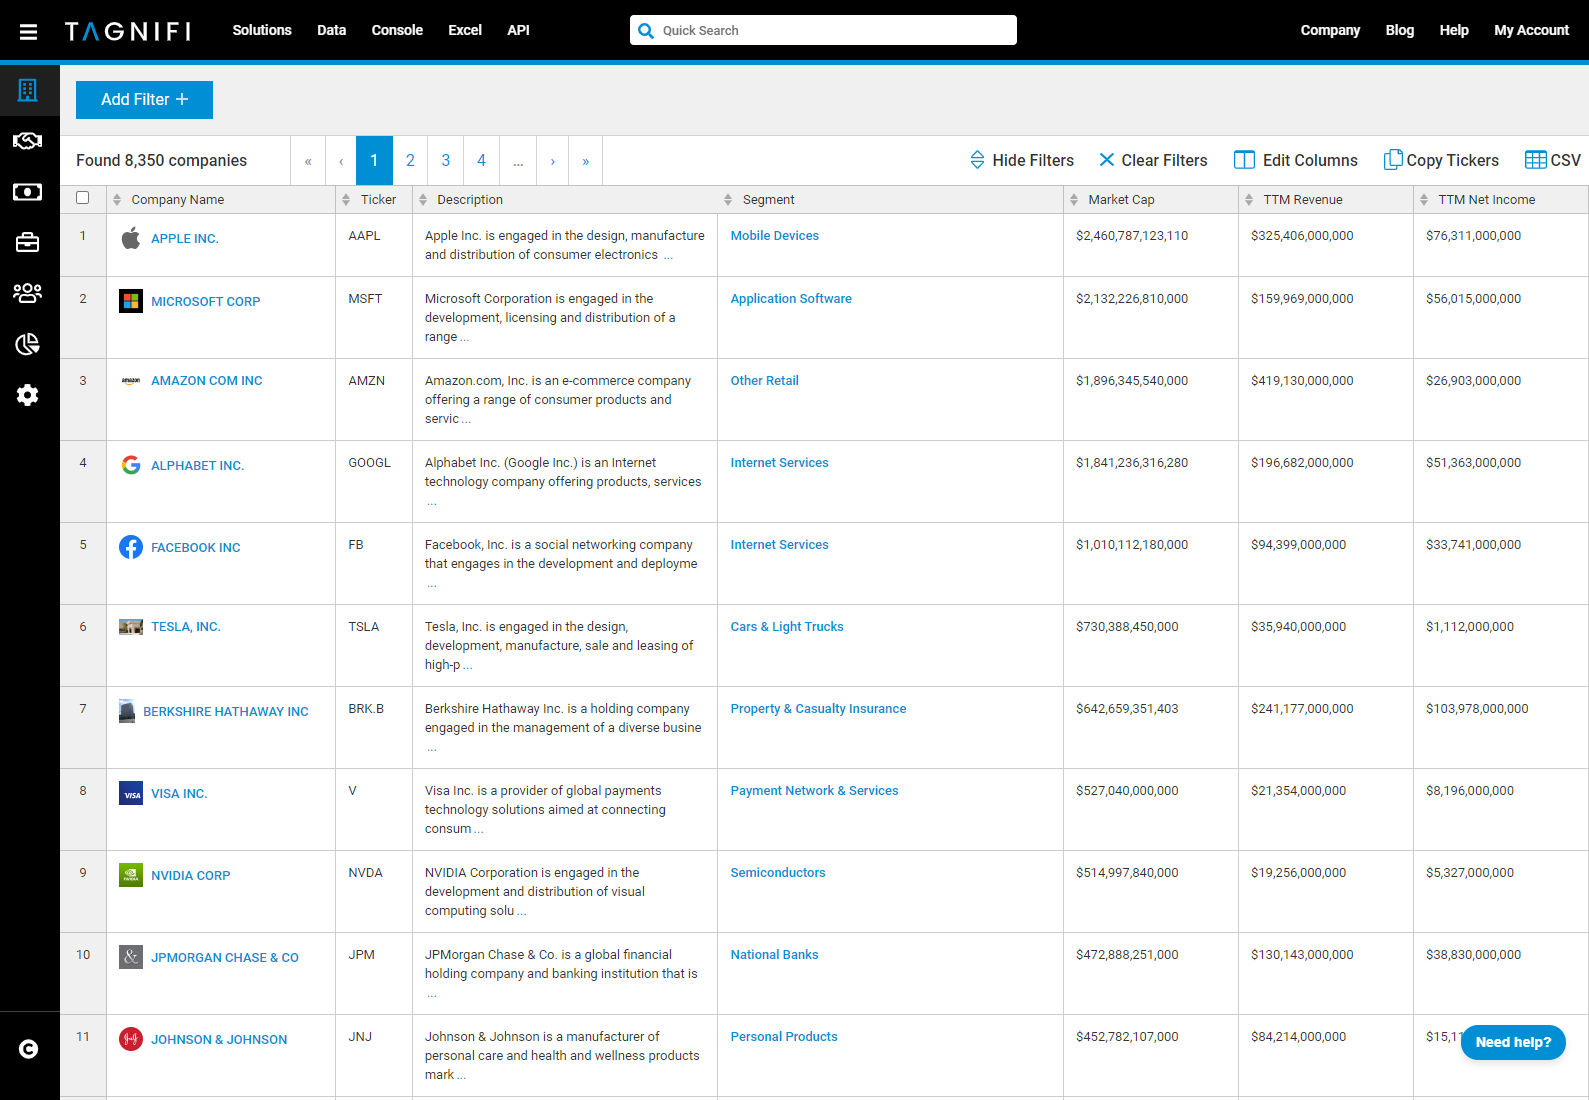Open the Blog link

tap(1400, 30)
